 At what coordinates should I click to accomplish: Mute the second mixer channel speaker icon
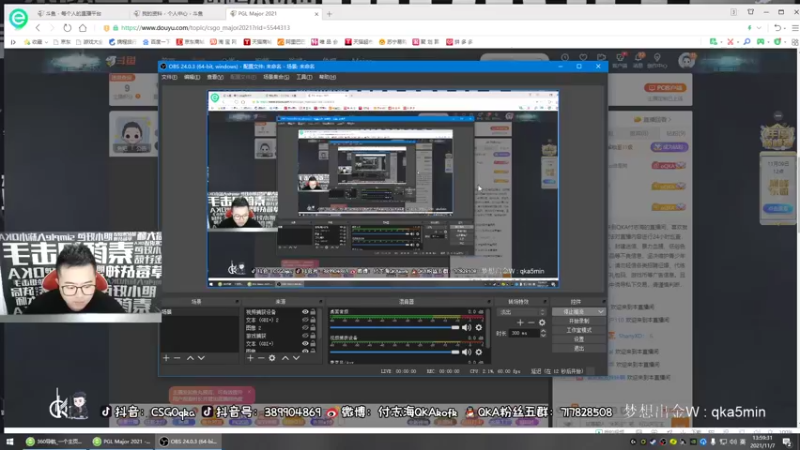(x=466, y=352)
